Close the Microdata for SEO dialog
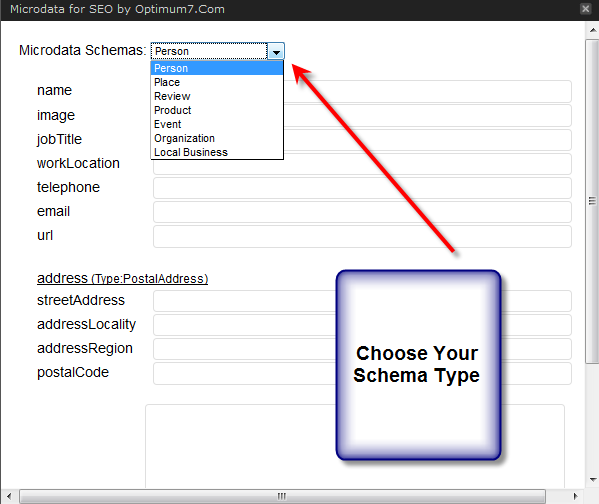This screenshot has width=599, height=504. (585, 8)
